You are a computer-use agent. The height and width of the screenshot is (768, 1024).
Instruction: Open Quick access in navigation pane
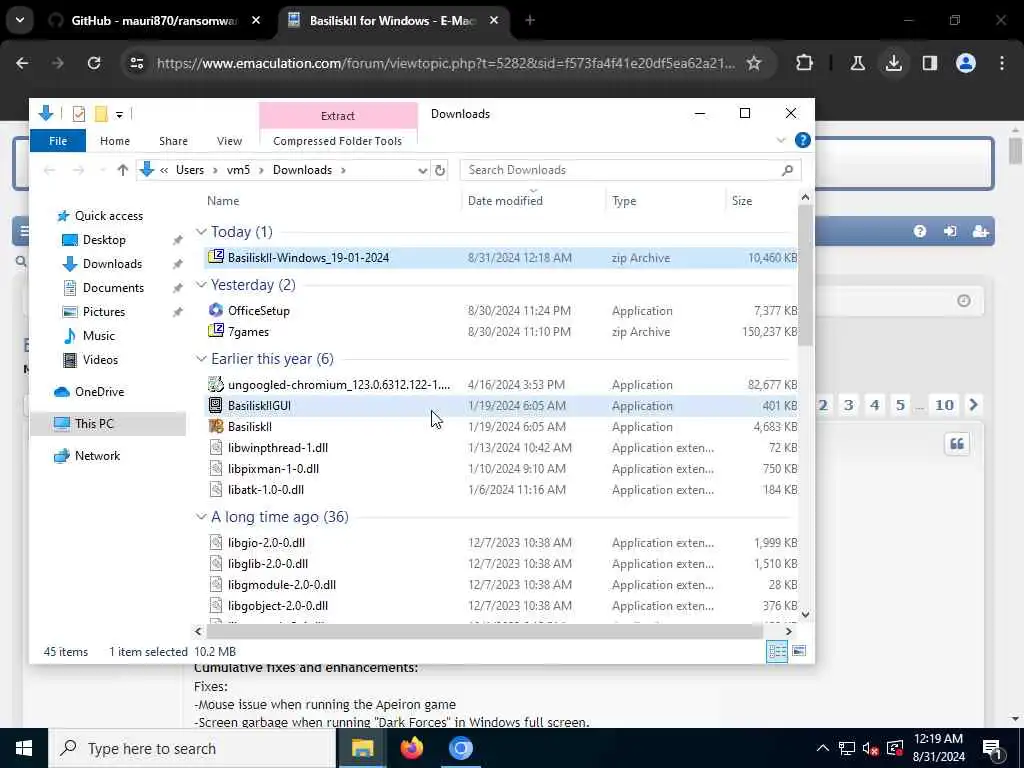[x=108, y=216]
